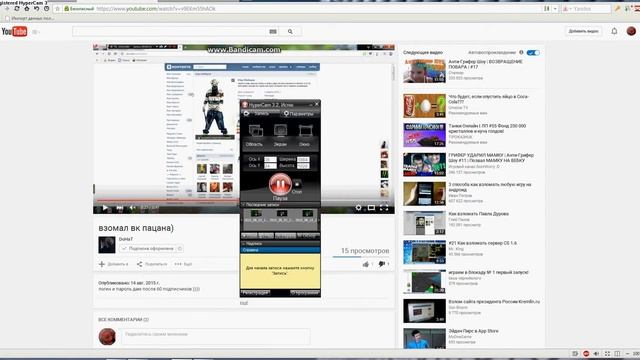The height and width of the screenshot is (360, 640).
Task: Click the Добавить видео upload button
Action: [583, 31]
